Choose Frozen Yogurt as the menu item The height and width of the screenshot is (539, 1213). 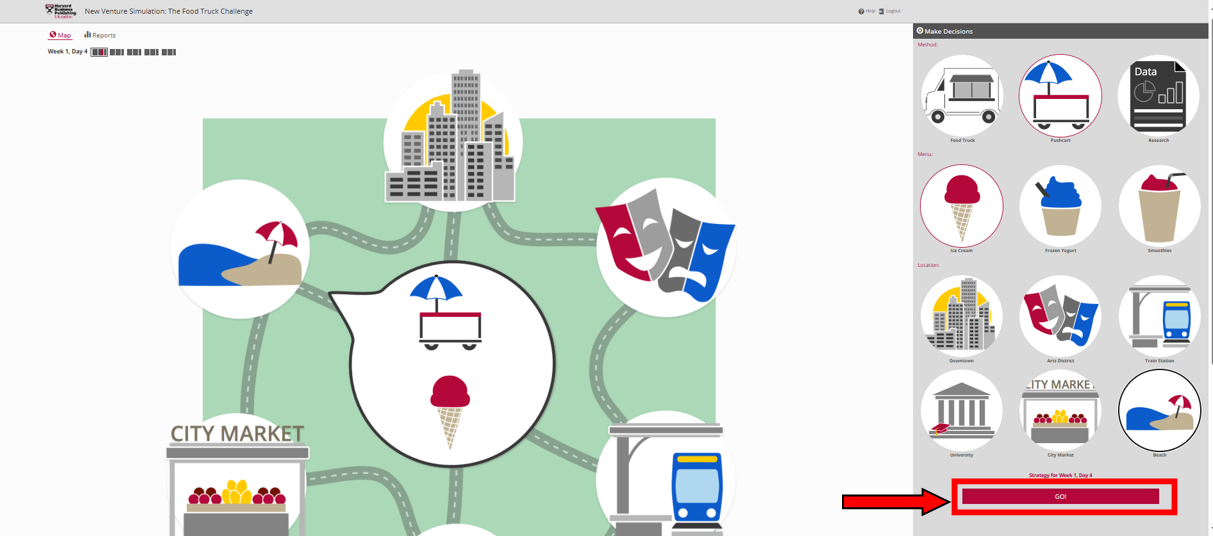(x=1060, y=206)
